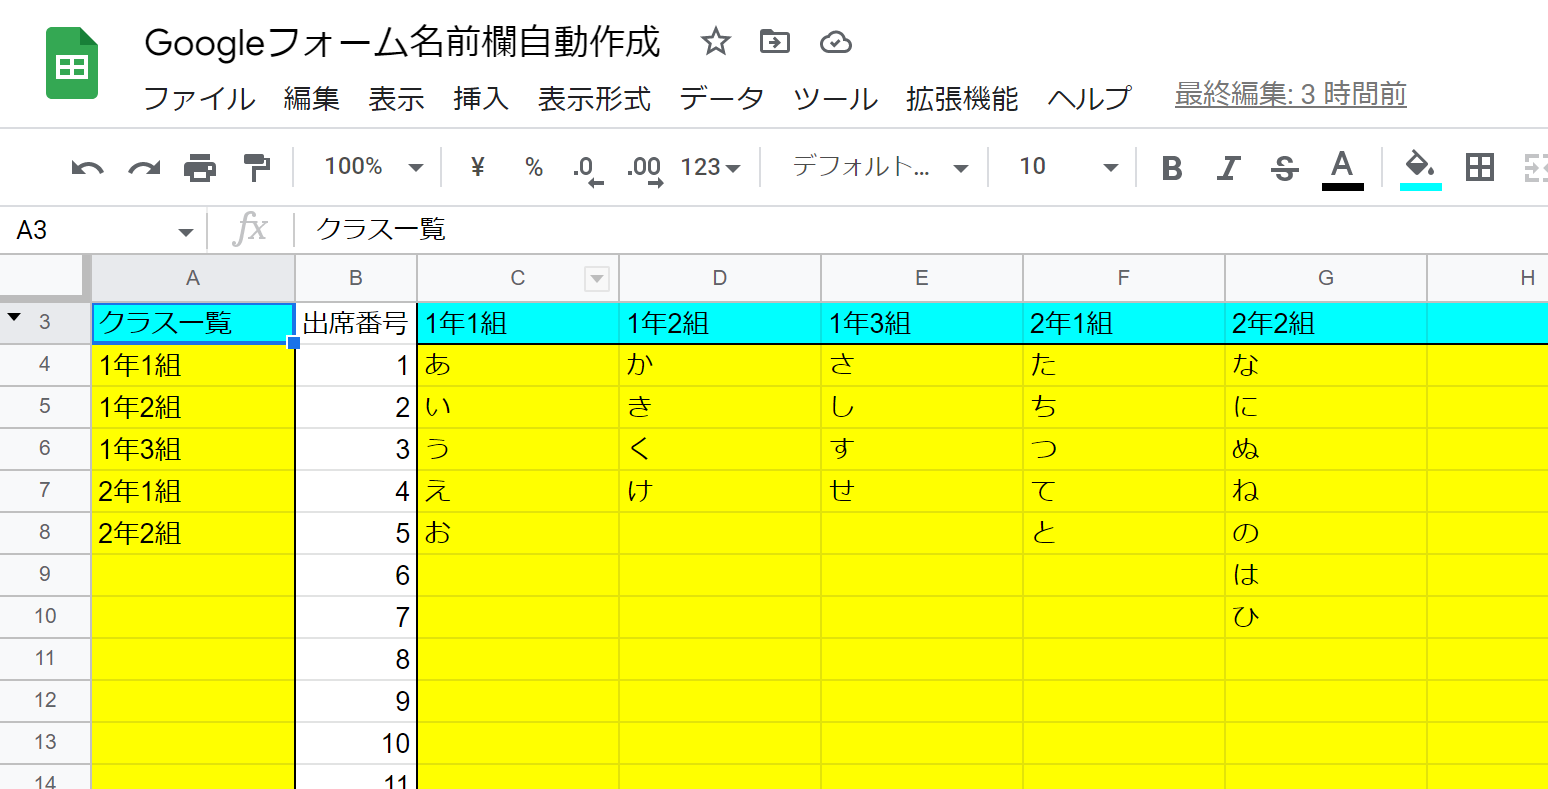Open the fill color picker
Viewport: 1548px width, 789px height.
[x=1420, y=168]
